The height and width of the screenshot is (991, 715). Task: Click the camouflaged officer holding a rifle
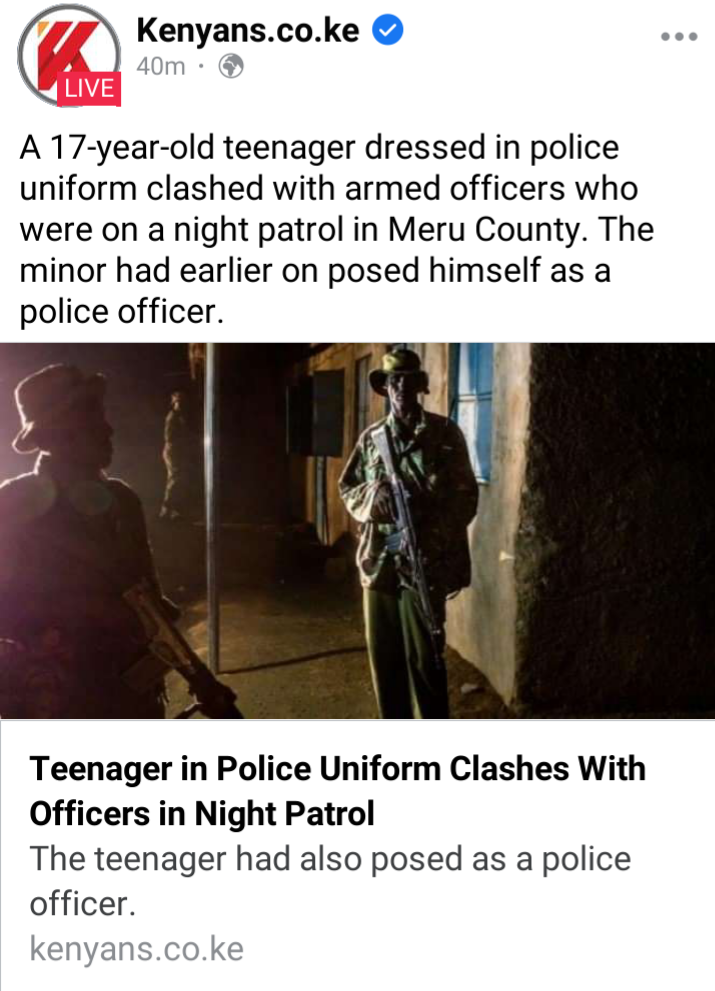[x=408, y=531]
